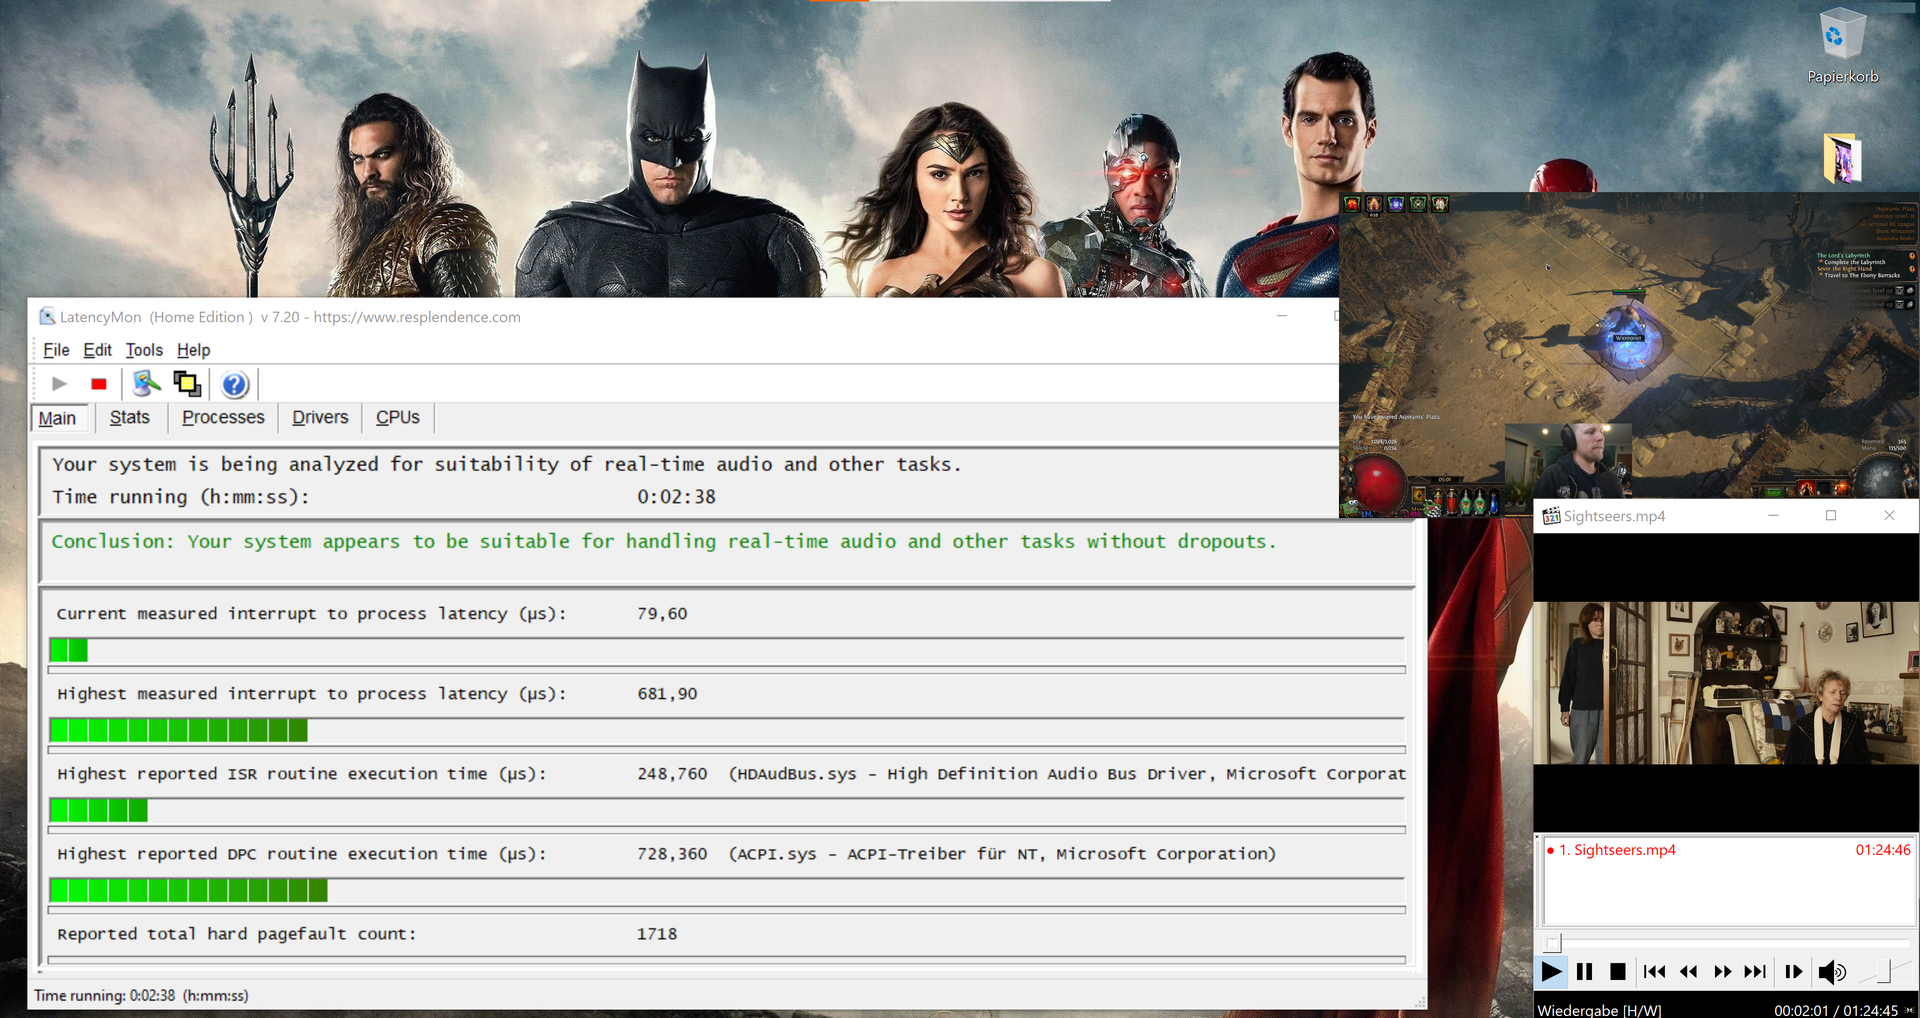The width and height of the screenshot is (1920, 1018).
Task: Start monitoring with the LatencyMon play button
Action: [x=59, y=384]
